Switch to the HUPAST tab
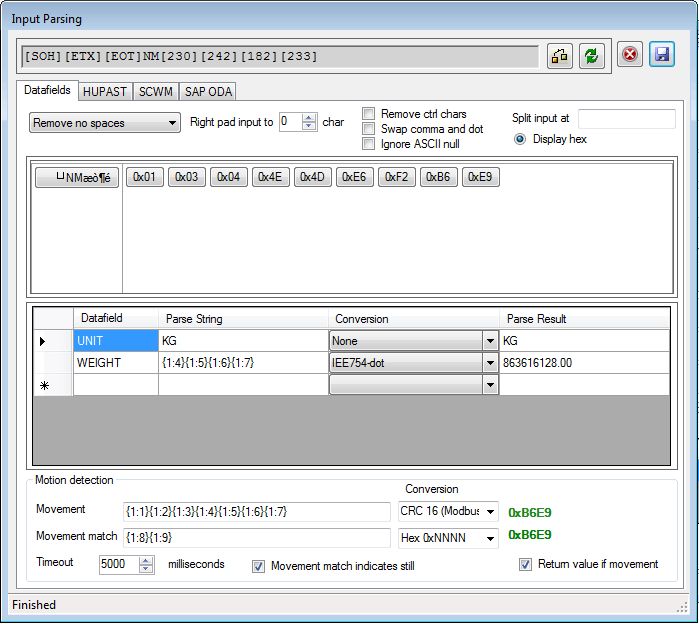Viewport: 699px width, 624px height. 105,92
